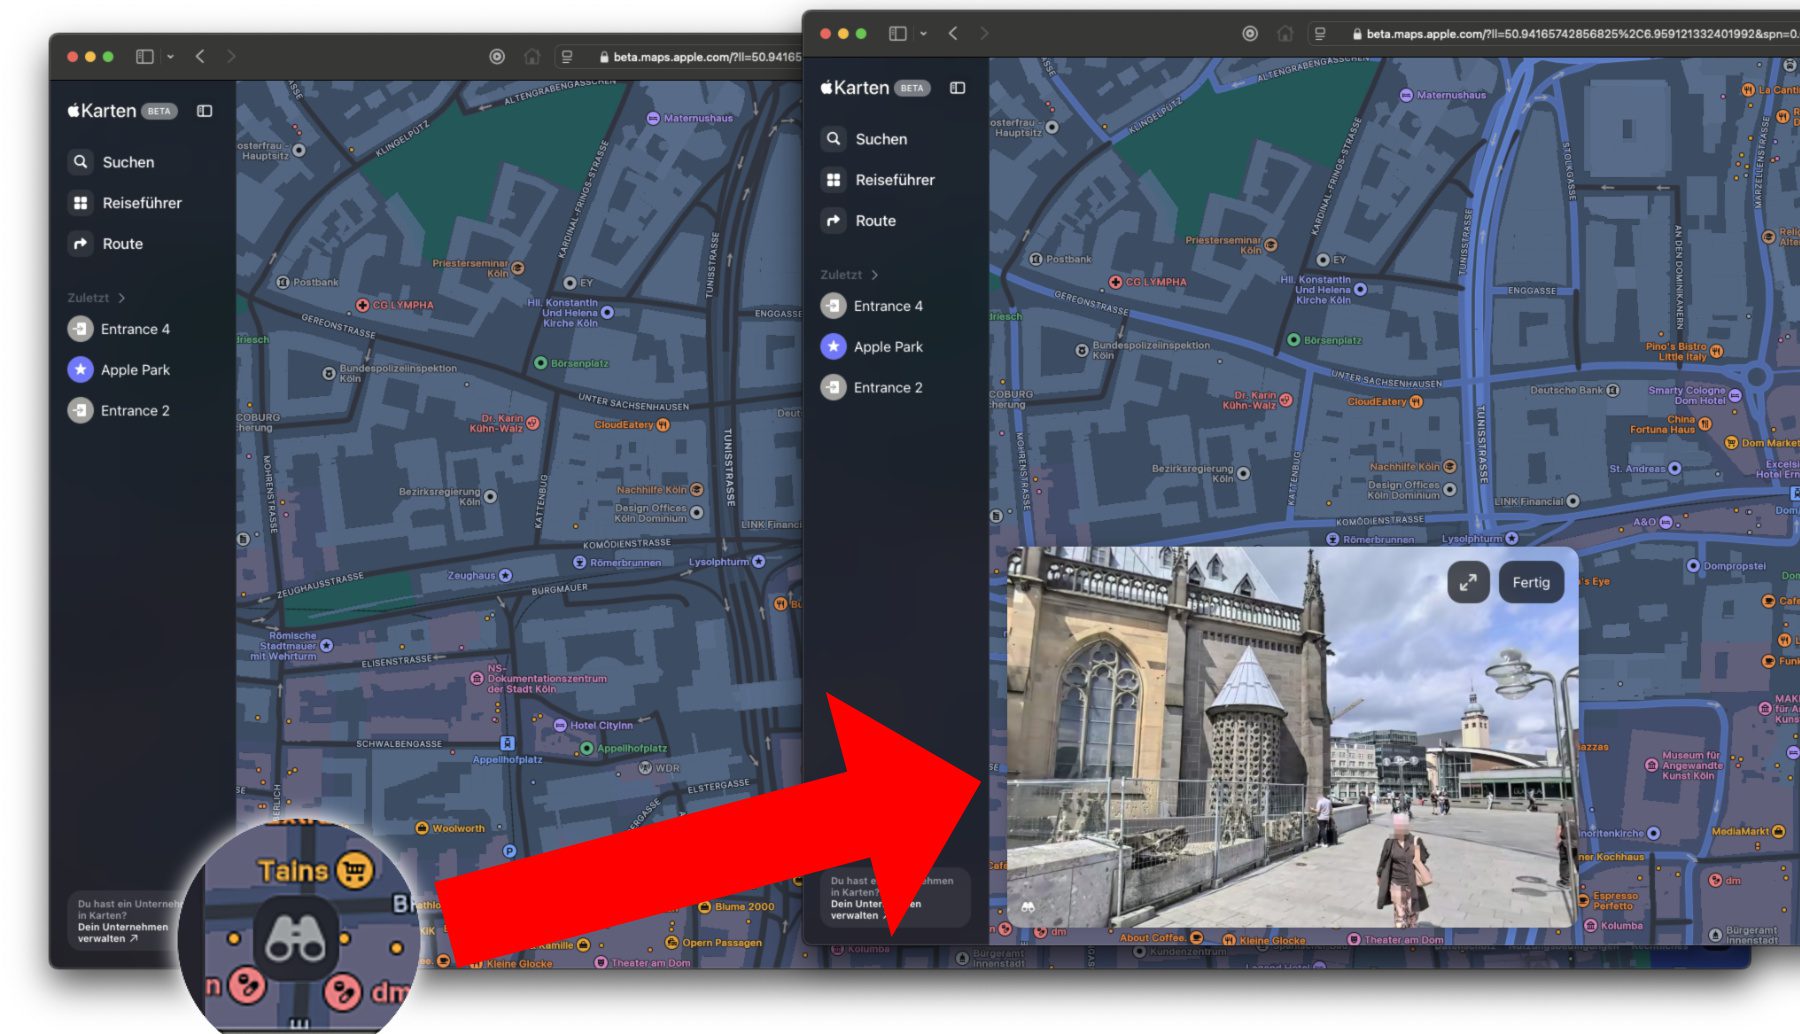Open Entrance 4 in back window recents
The image size is (1800, 1034).
pyautogui.click(x=135, y=329)
